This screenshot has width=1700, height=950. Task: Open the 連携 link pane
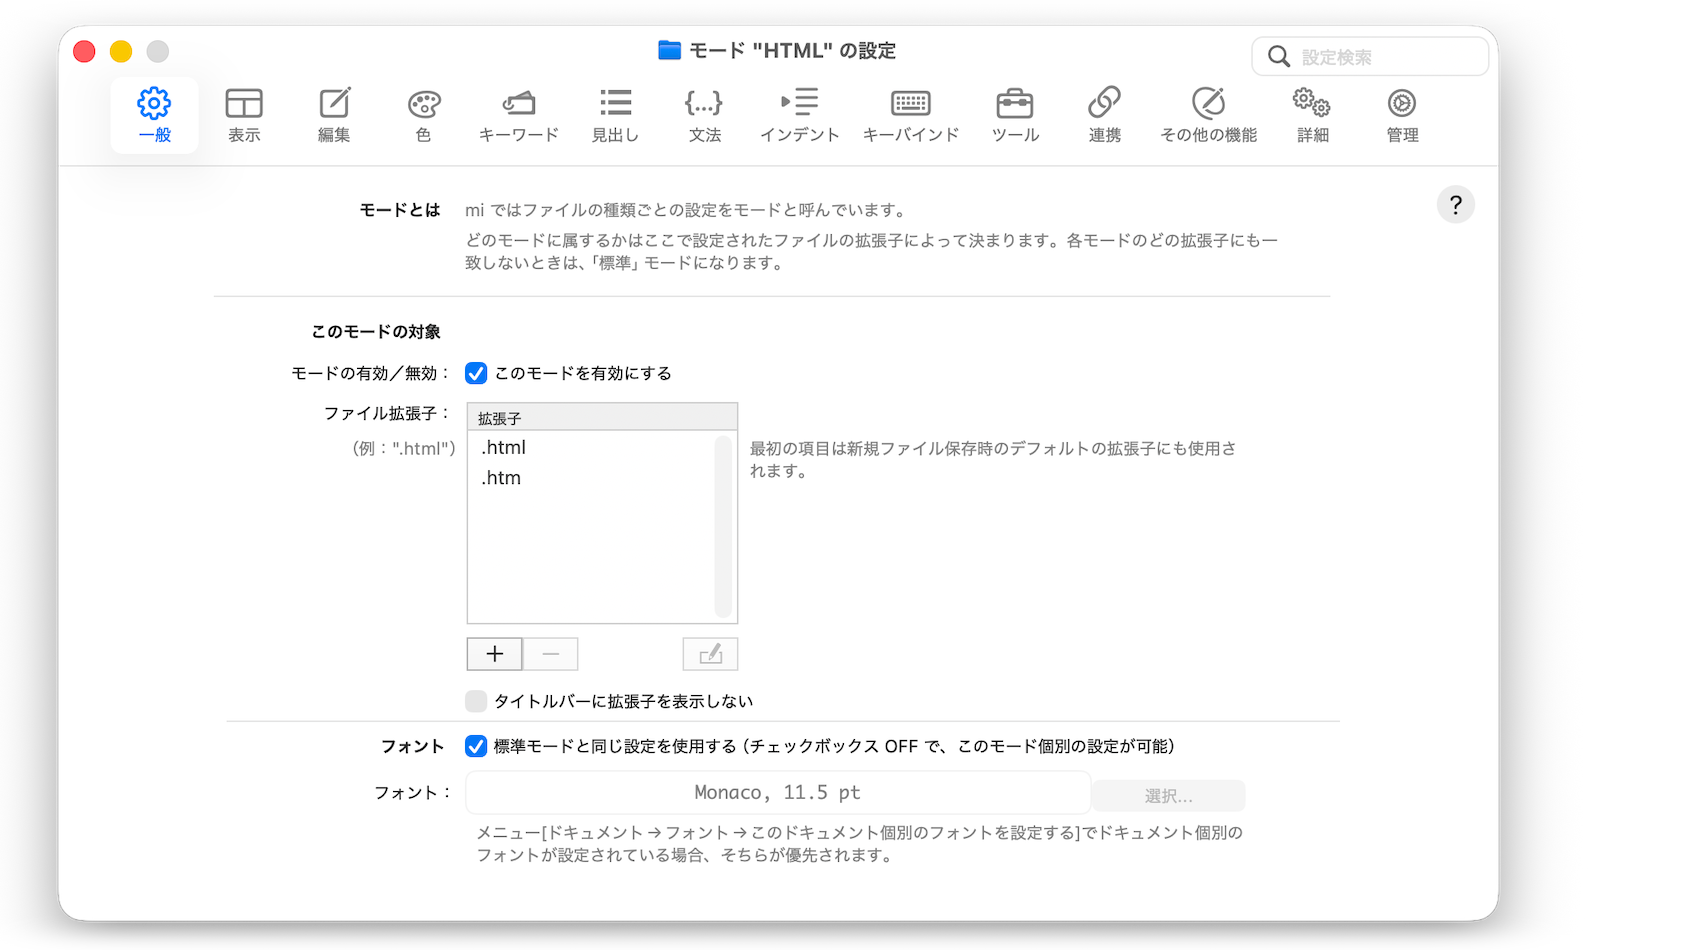pos(1104,115)
